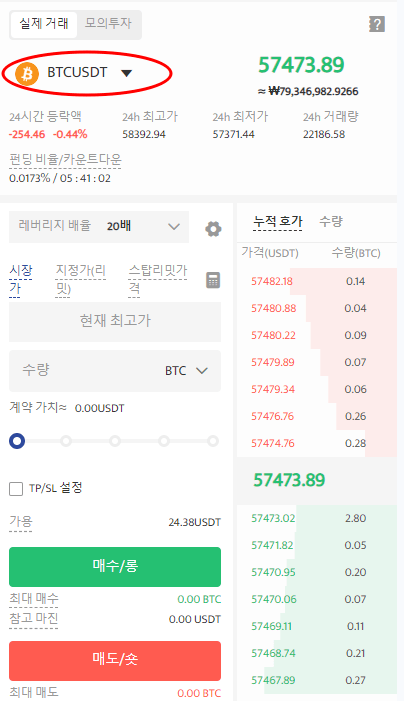
Task: Click the 수량 quantity input field
Action: [x=115, y=371]
